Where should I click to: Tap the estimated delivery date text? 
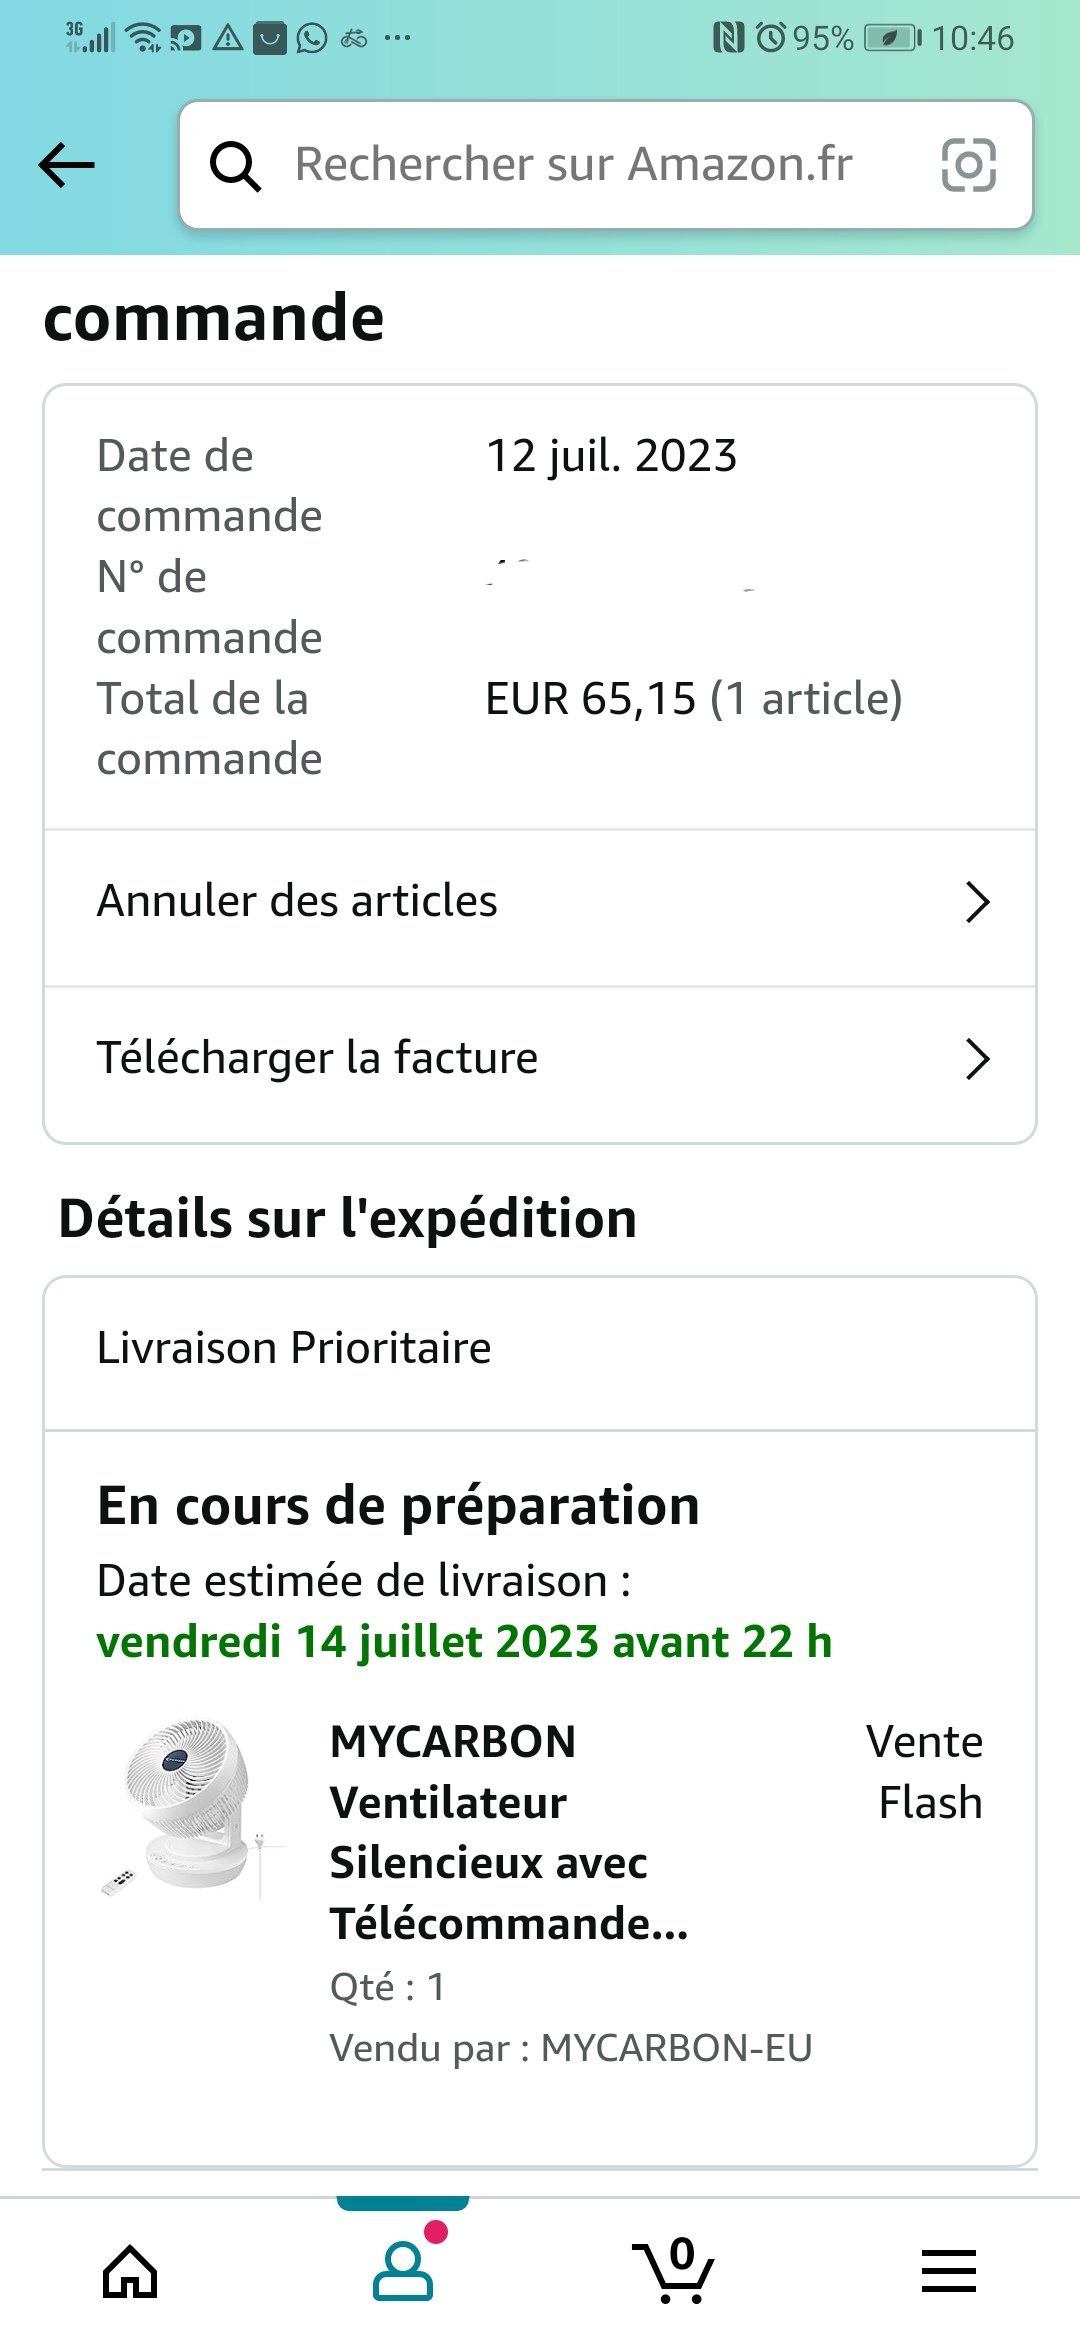(464, 1642)
